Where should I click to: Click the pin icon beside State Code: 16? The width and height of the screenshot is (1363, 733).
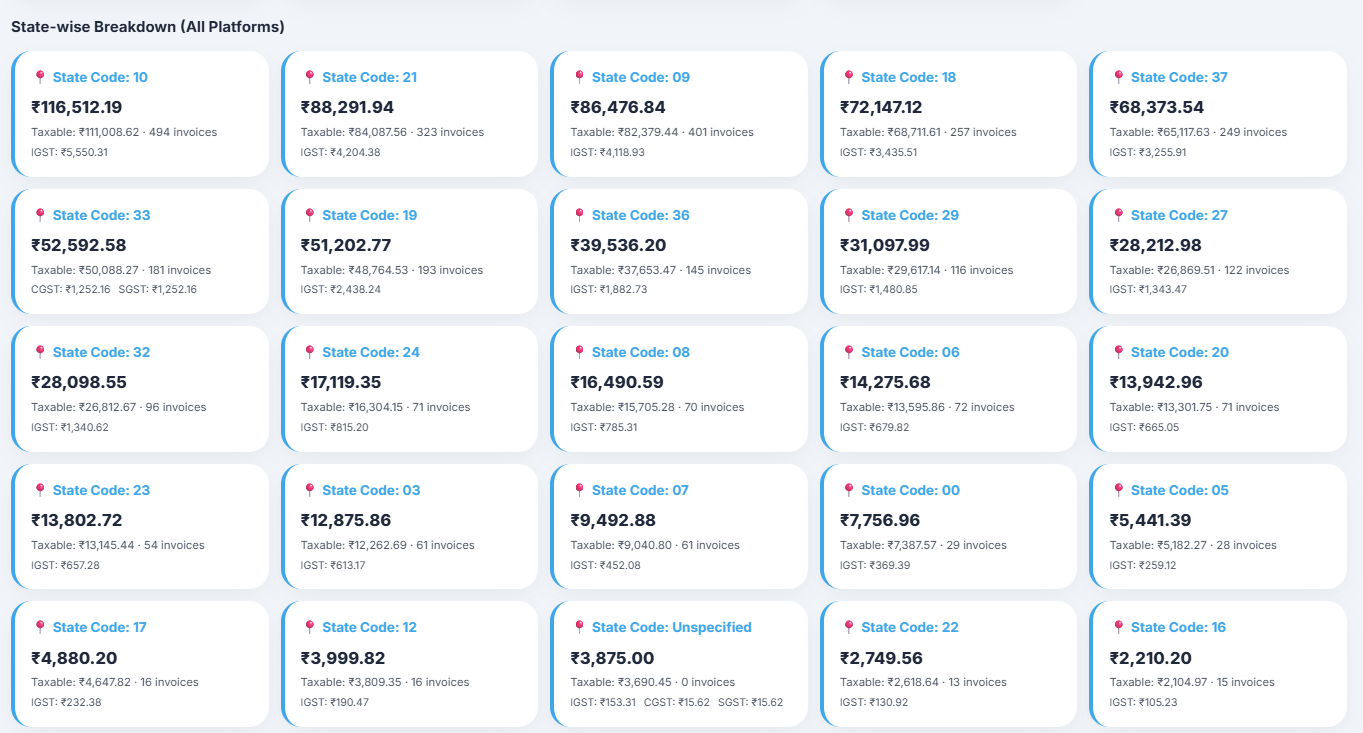(1118, 627)
